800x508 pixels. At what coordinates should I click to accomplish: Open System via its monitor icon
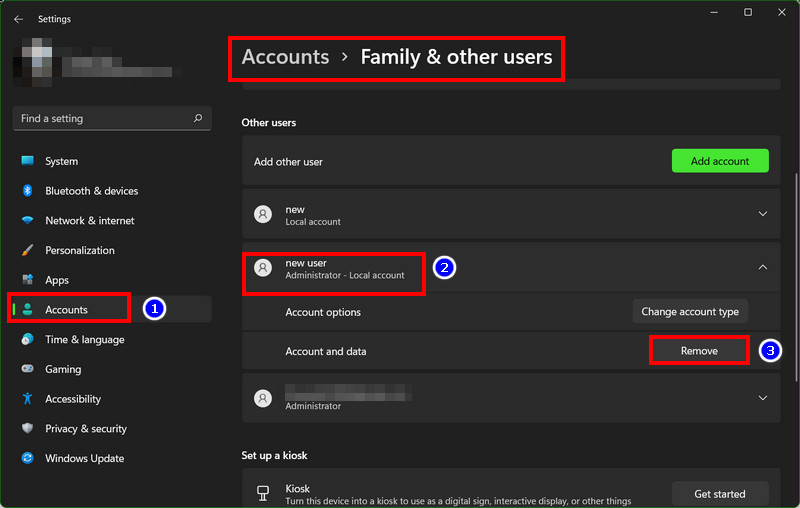(x=28, y=161)
